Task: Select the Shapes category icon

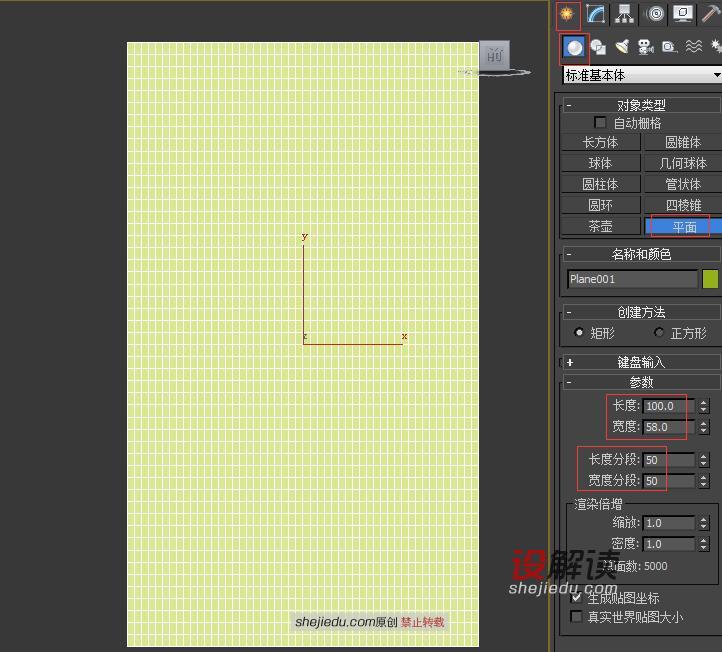Action: pyautogui.click(x=598, y=47)
